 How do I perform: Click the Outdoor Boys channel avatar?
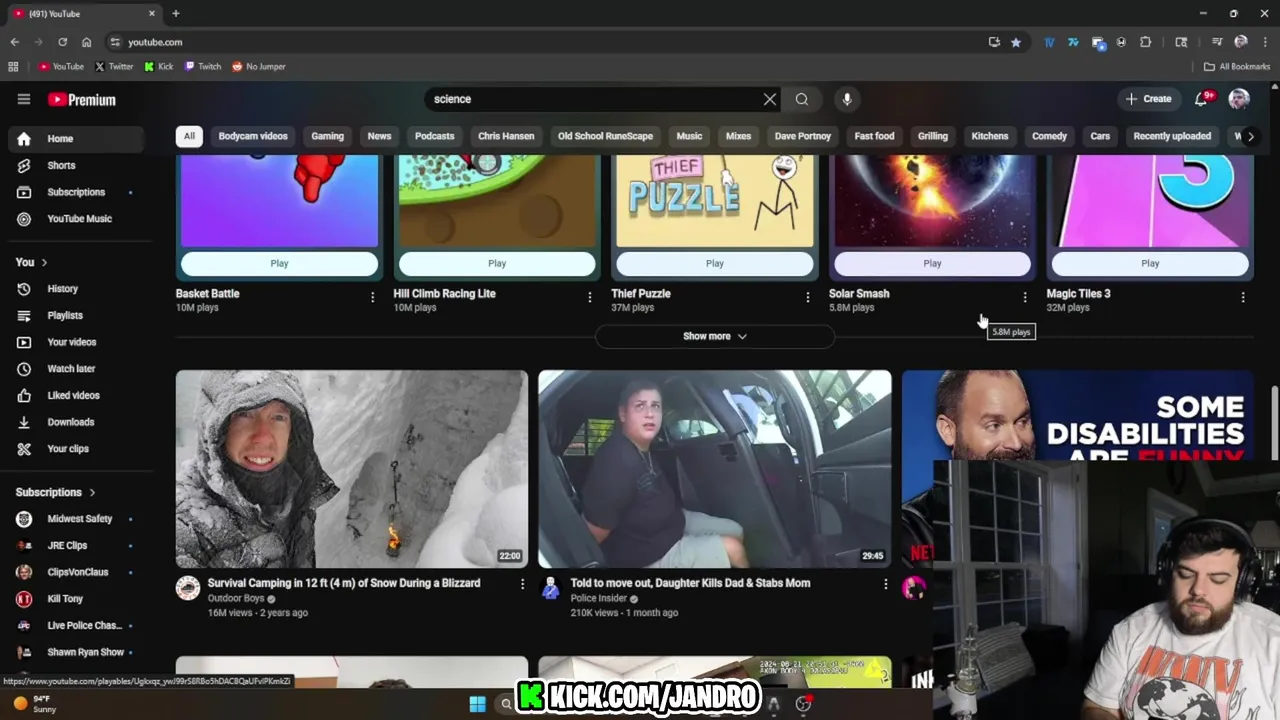(188, 588)
